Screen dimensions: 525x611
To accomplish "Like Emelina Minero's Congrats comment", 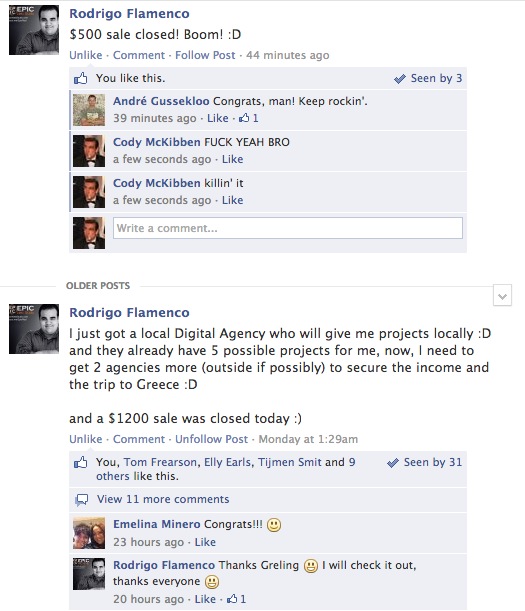I will [x=205, y=542].
